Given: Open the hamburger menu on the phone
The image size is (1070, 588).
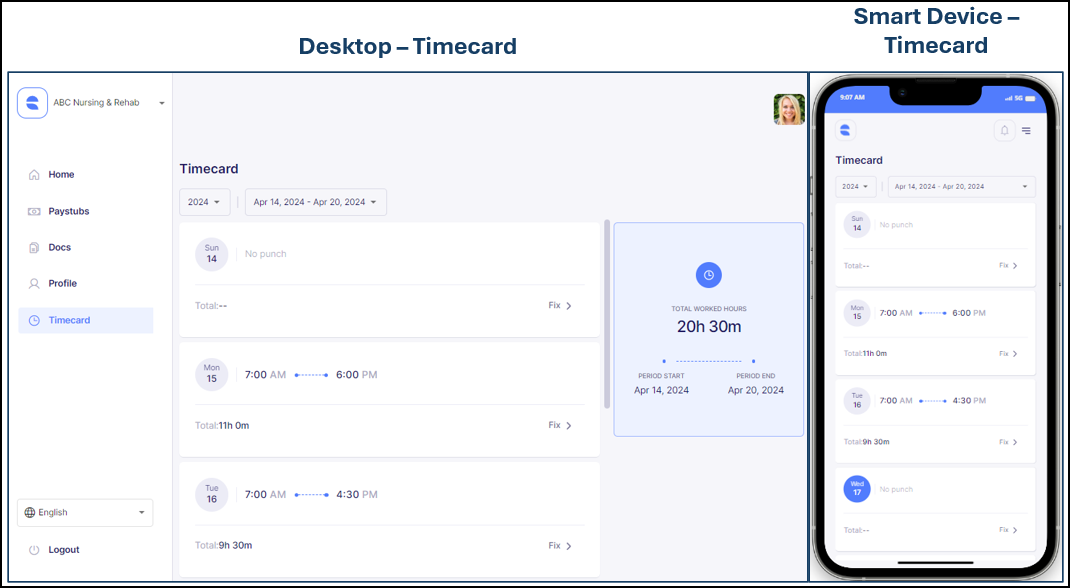Looking at the screenshot, I should coord(1026,130).
